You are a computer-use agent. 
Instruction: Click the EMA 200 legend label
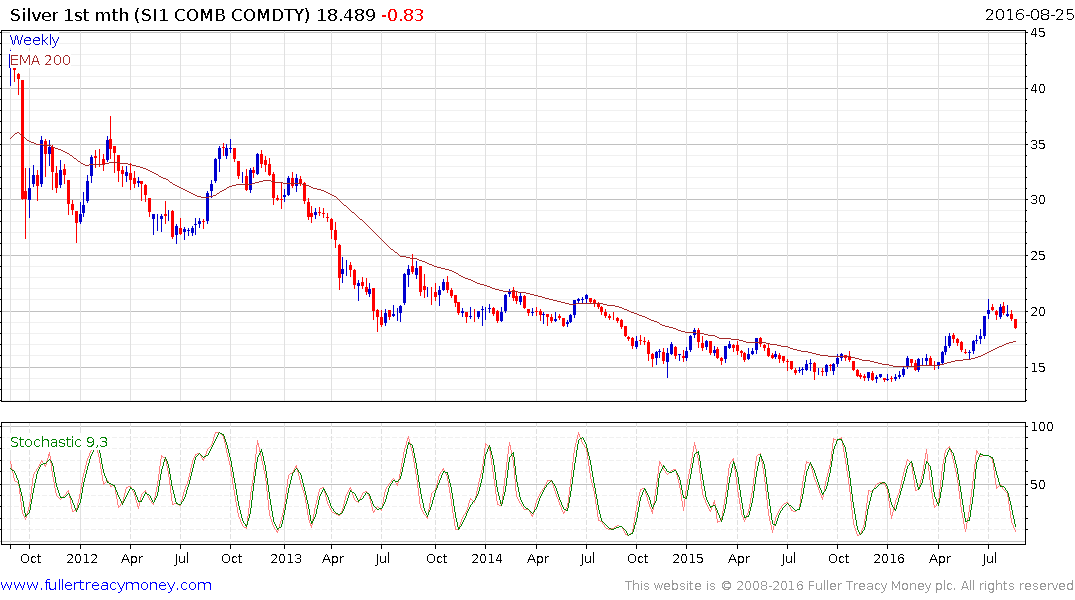(40, 60)
